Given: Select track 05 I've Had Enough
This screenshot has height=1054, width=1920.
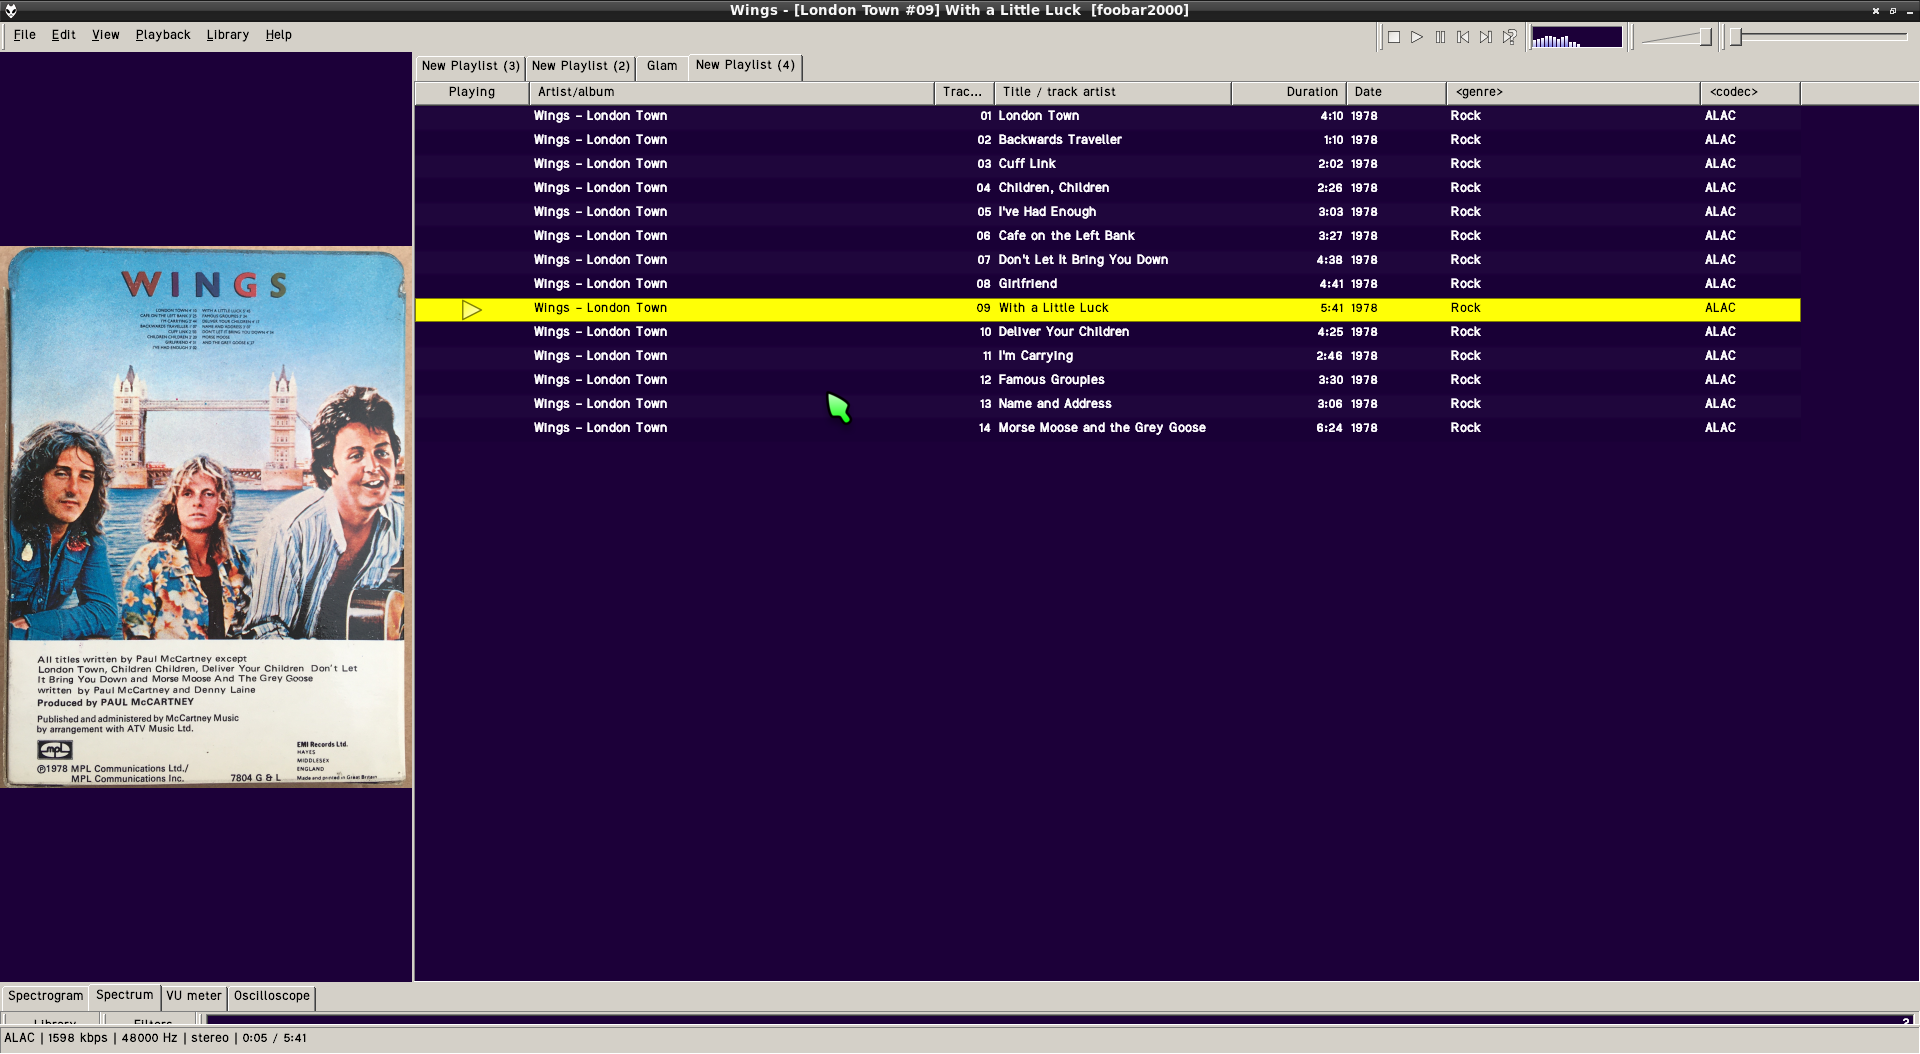Looking at the screenshot, I should point(1108,212).
